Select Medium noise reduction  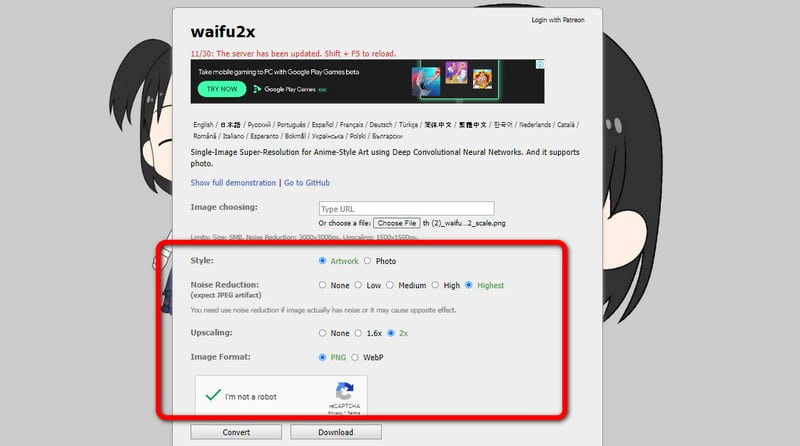[390, 285]
